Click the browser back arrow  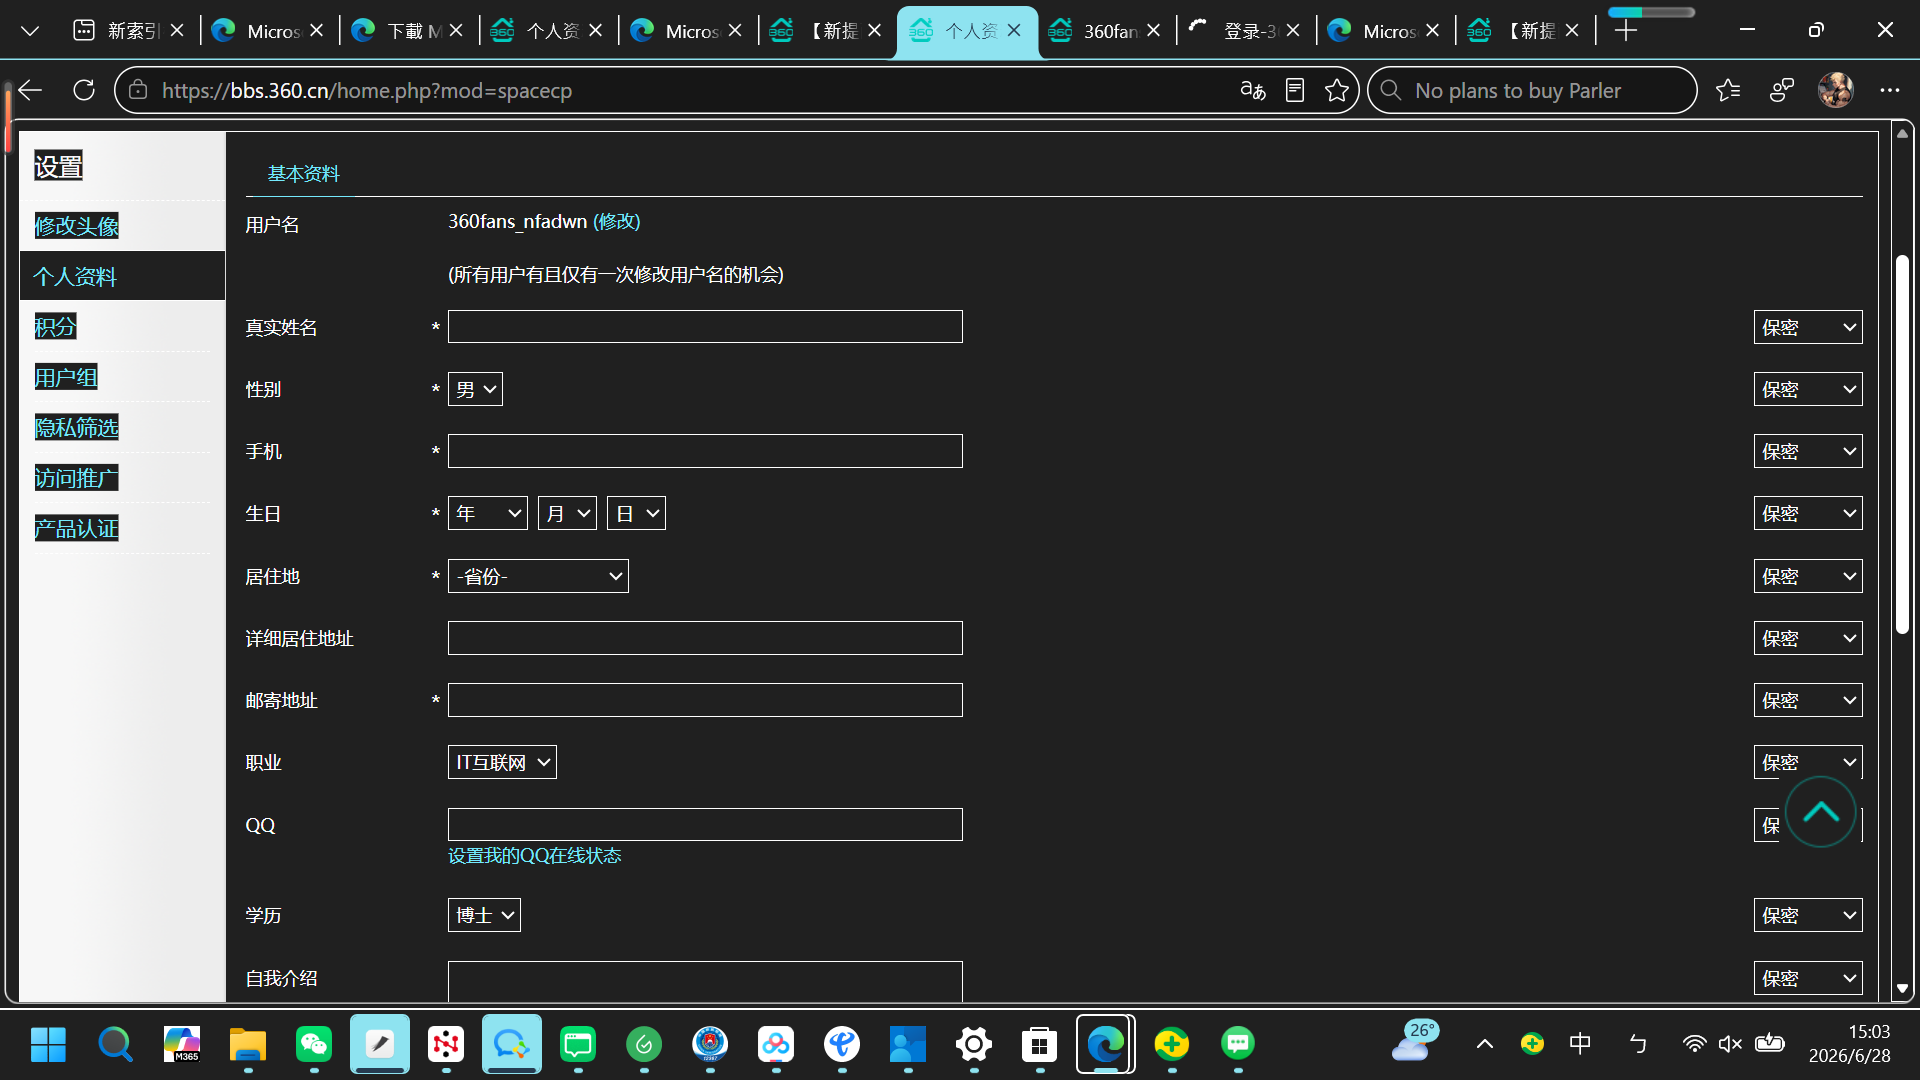point(30,90)
